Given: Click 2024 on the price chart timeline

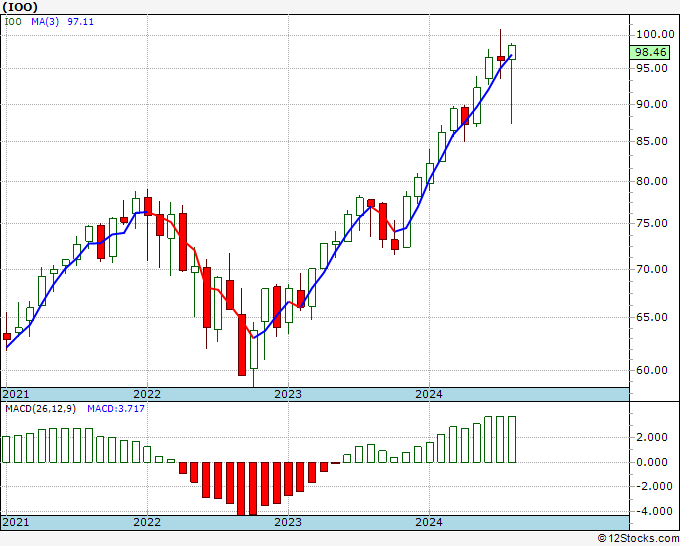Looking at the screenshot, I should click(x=429, y=394).
